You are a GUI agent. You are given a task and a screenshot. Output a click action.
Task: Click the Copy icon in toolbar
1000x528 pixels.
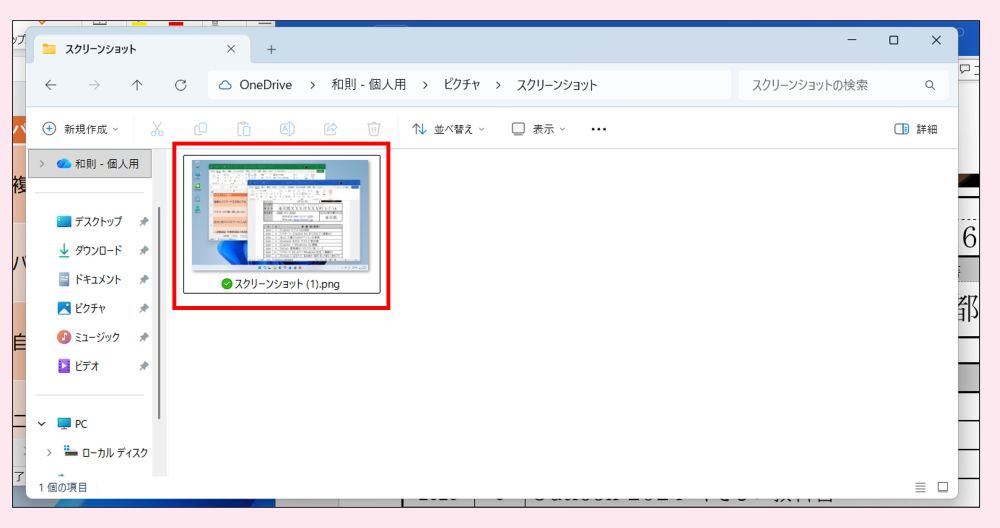(x=201, y=129)
